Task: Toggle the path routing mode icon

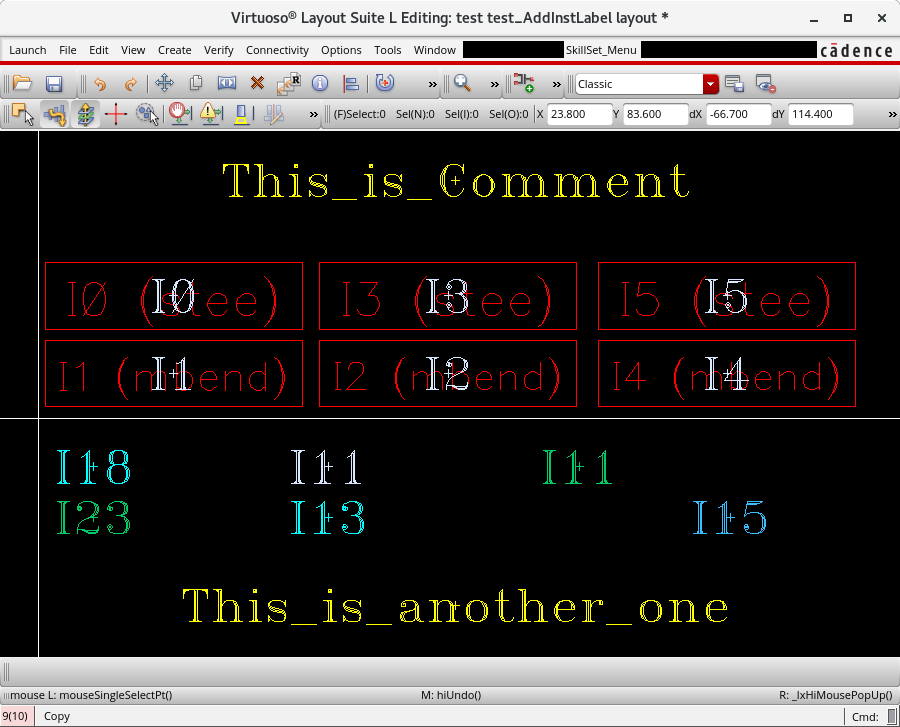Action: click(x=55, y=114)
